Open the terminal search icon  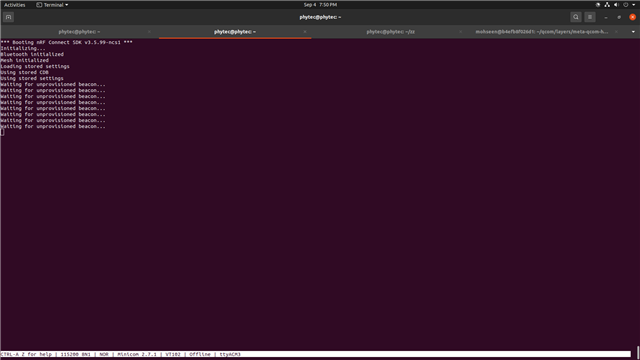point(576,17)
